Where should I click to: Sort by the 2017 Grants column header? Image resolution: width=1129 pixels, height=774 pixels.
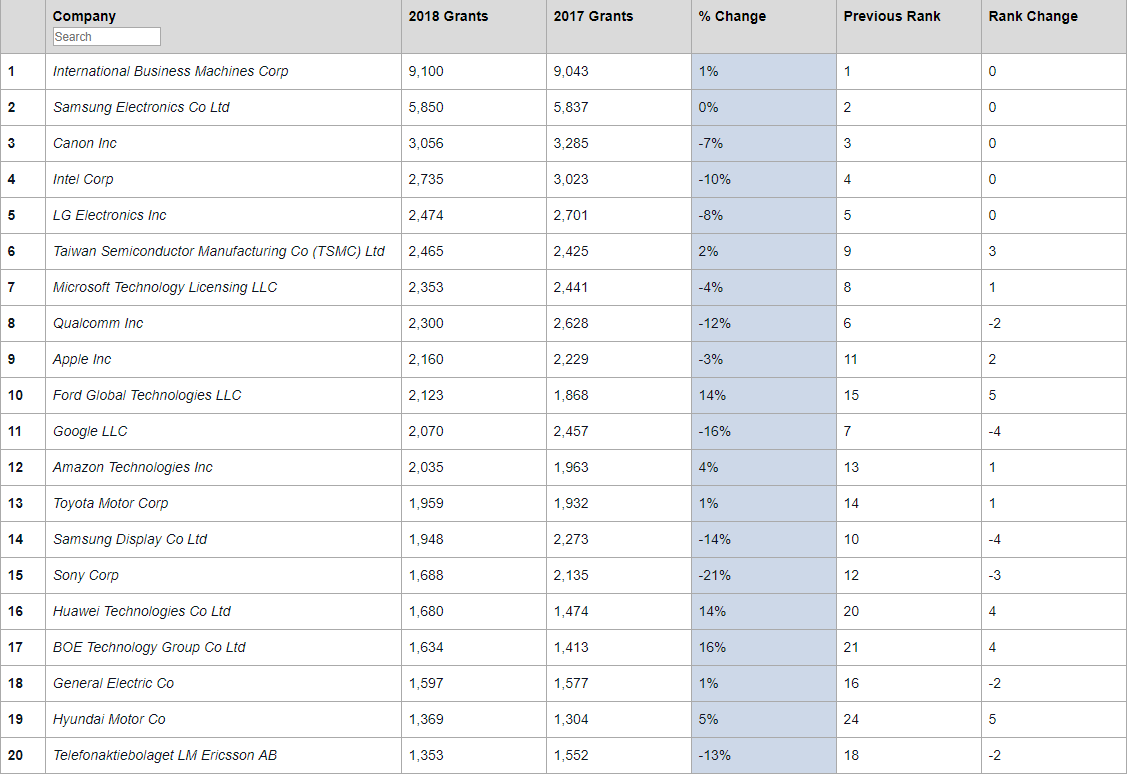pos(593,16)
